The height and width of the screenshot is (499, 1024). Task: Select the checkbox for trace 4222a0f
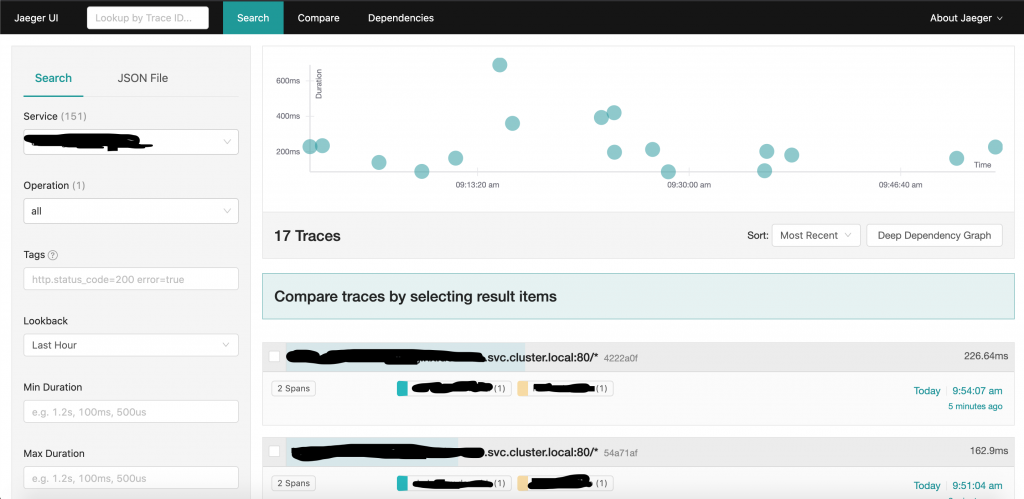click(x=274, y=357)
